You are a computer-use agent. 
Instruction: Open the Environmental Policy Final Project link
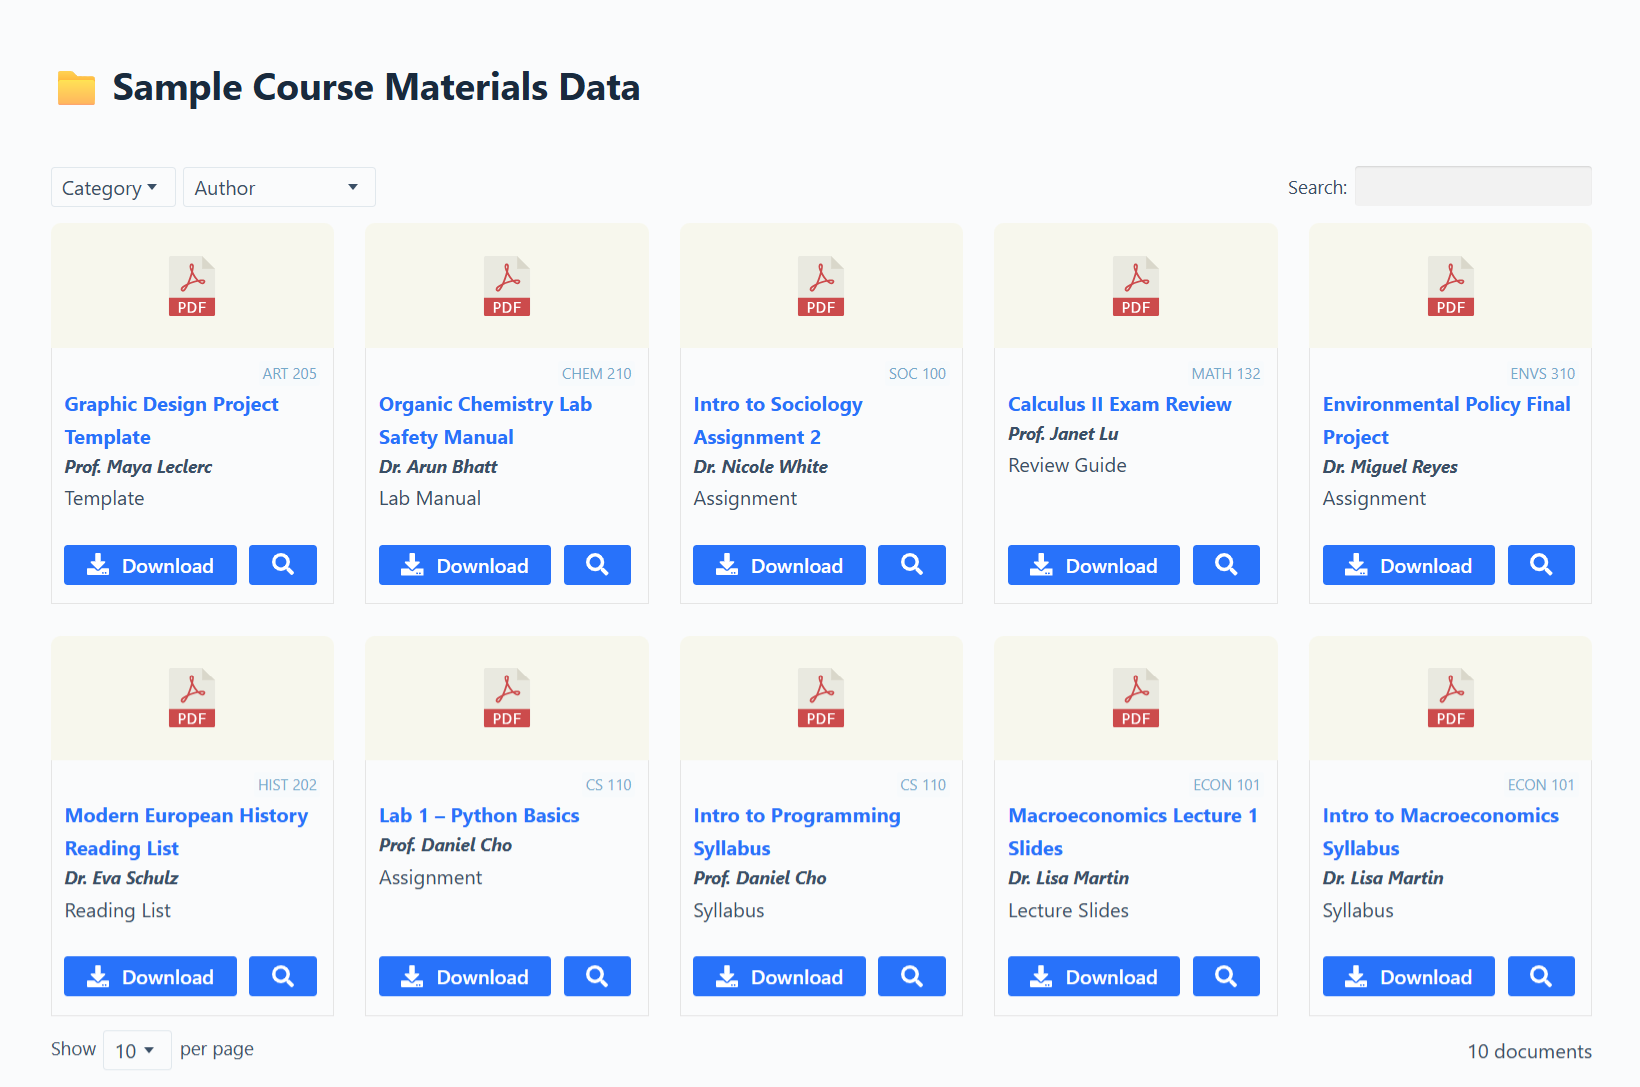(x=1447, y=420)
